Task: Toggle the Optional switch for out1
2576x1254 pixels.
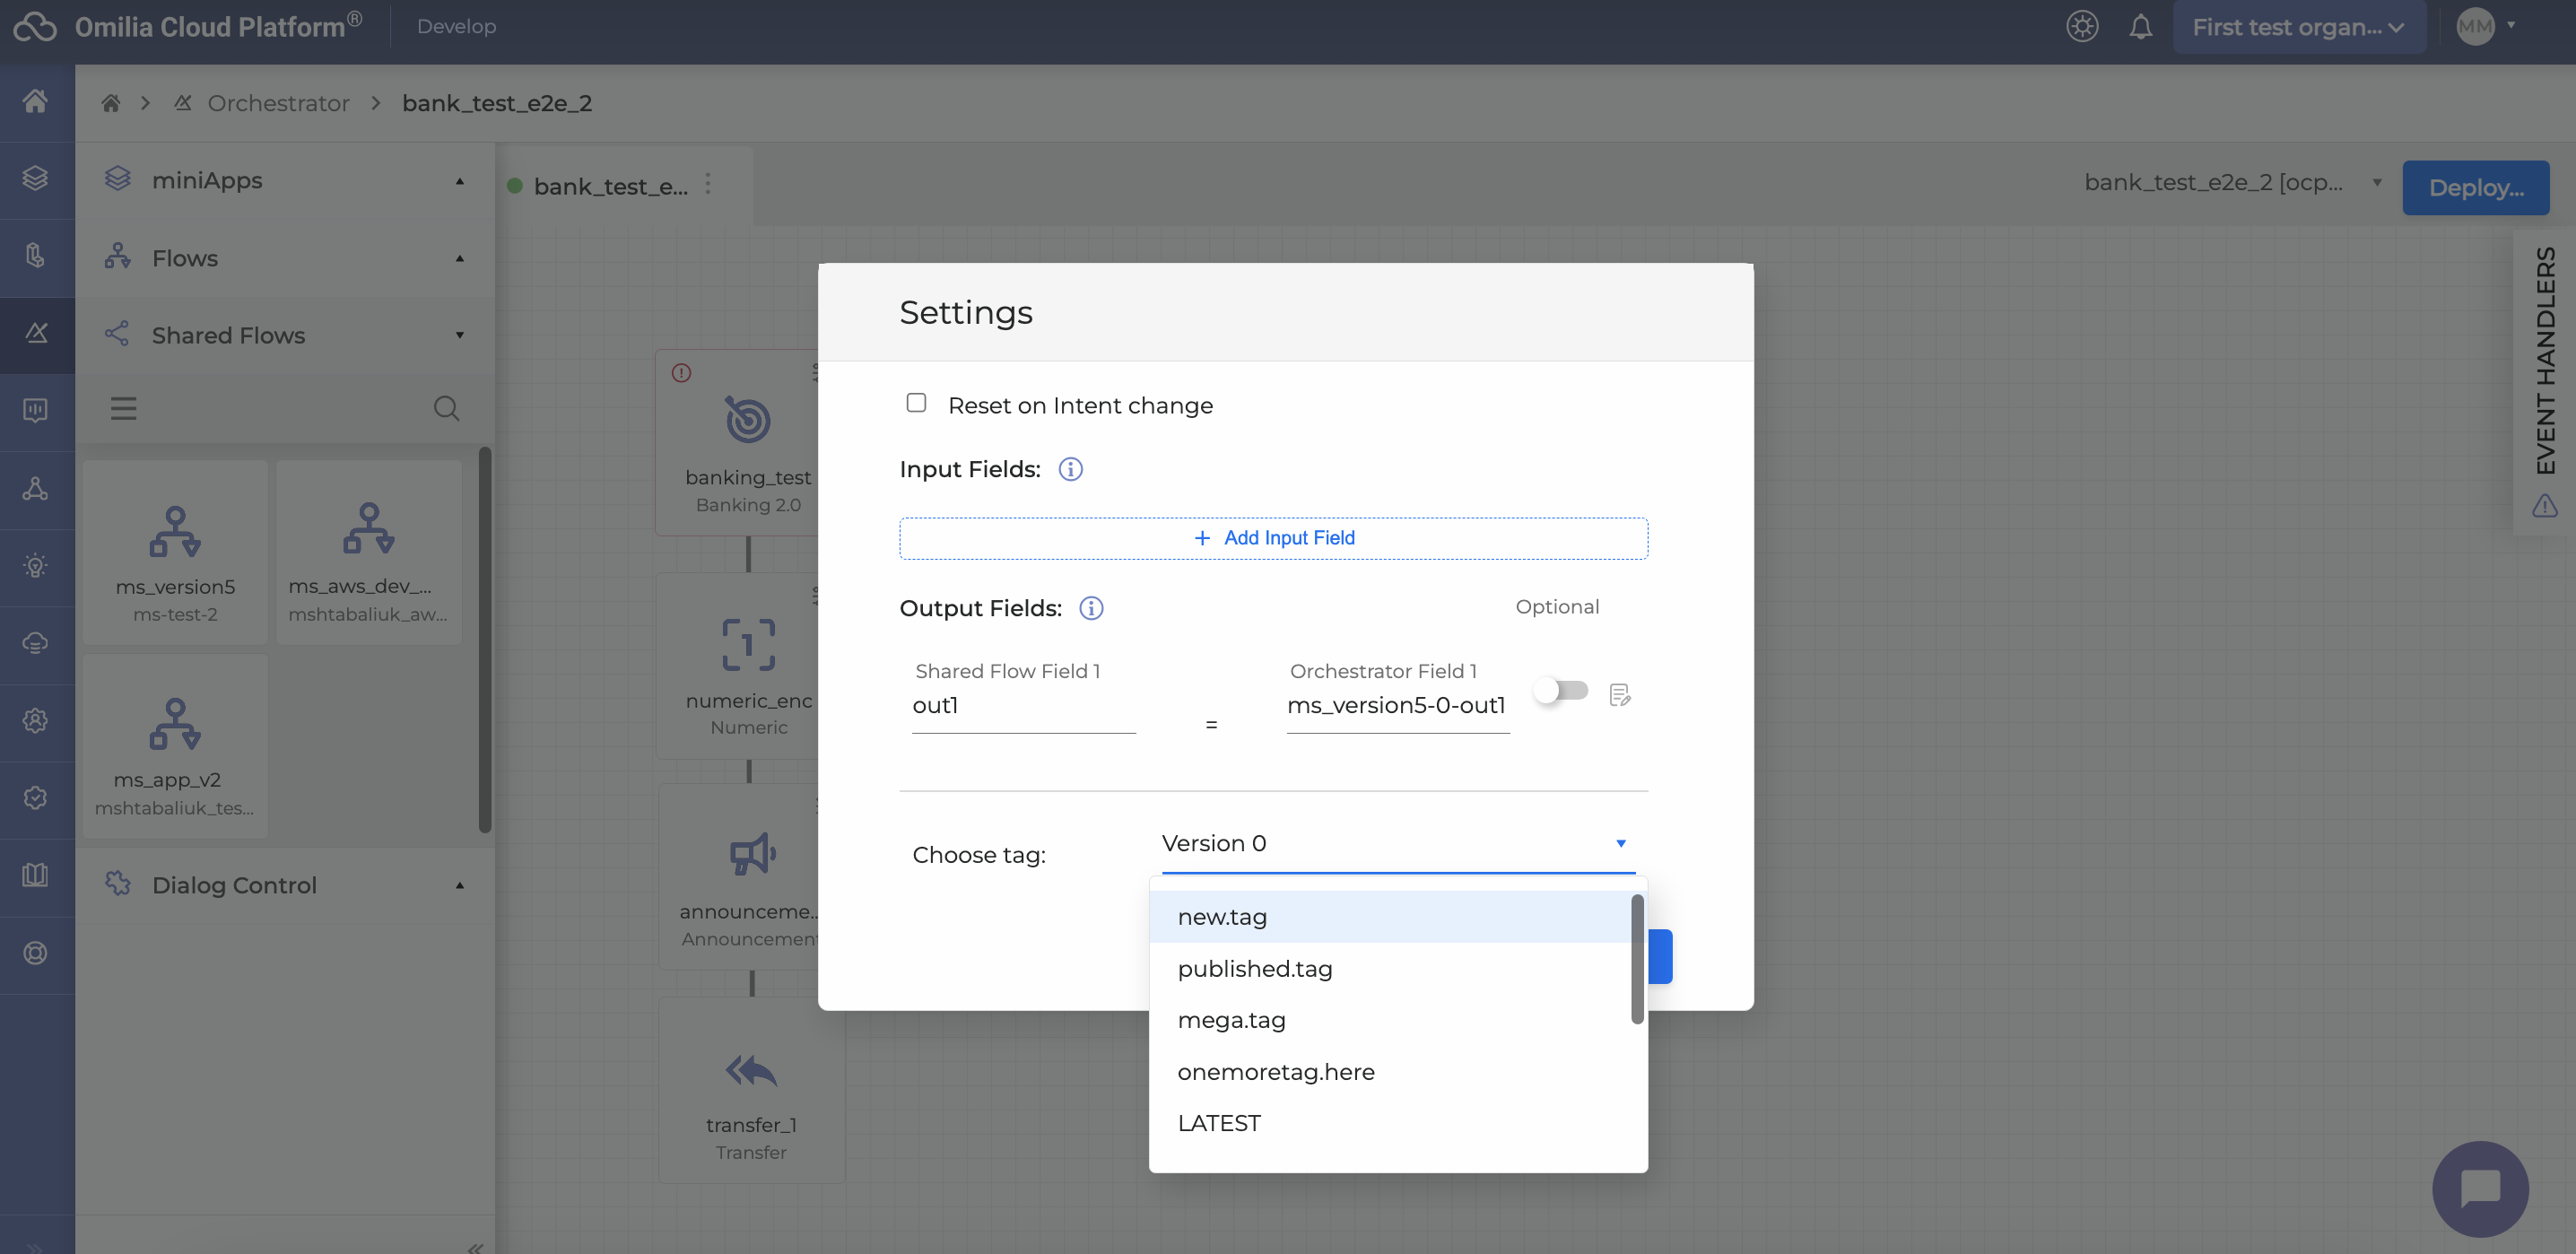Action: tap(1561, 691)
